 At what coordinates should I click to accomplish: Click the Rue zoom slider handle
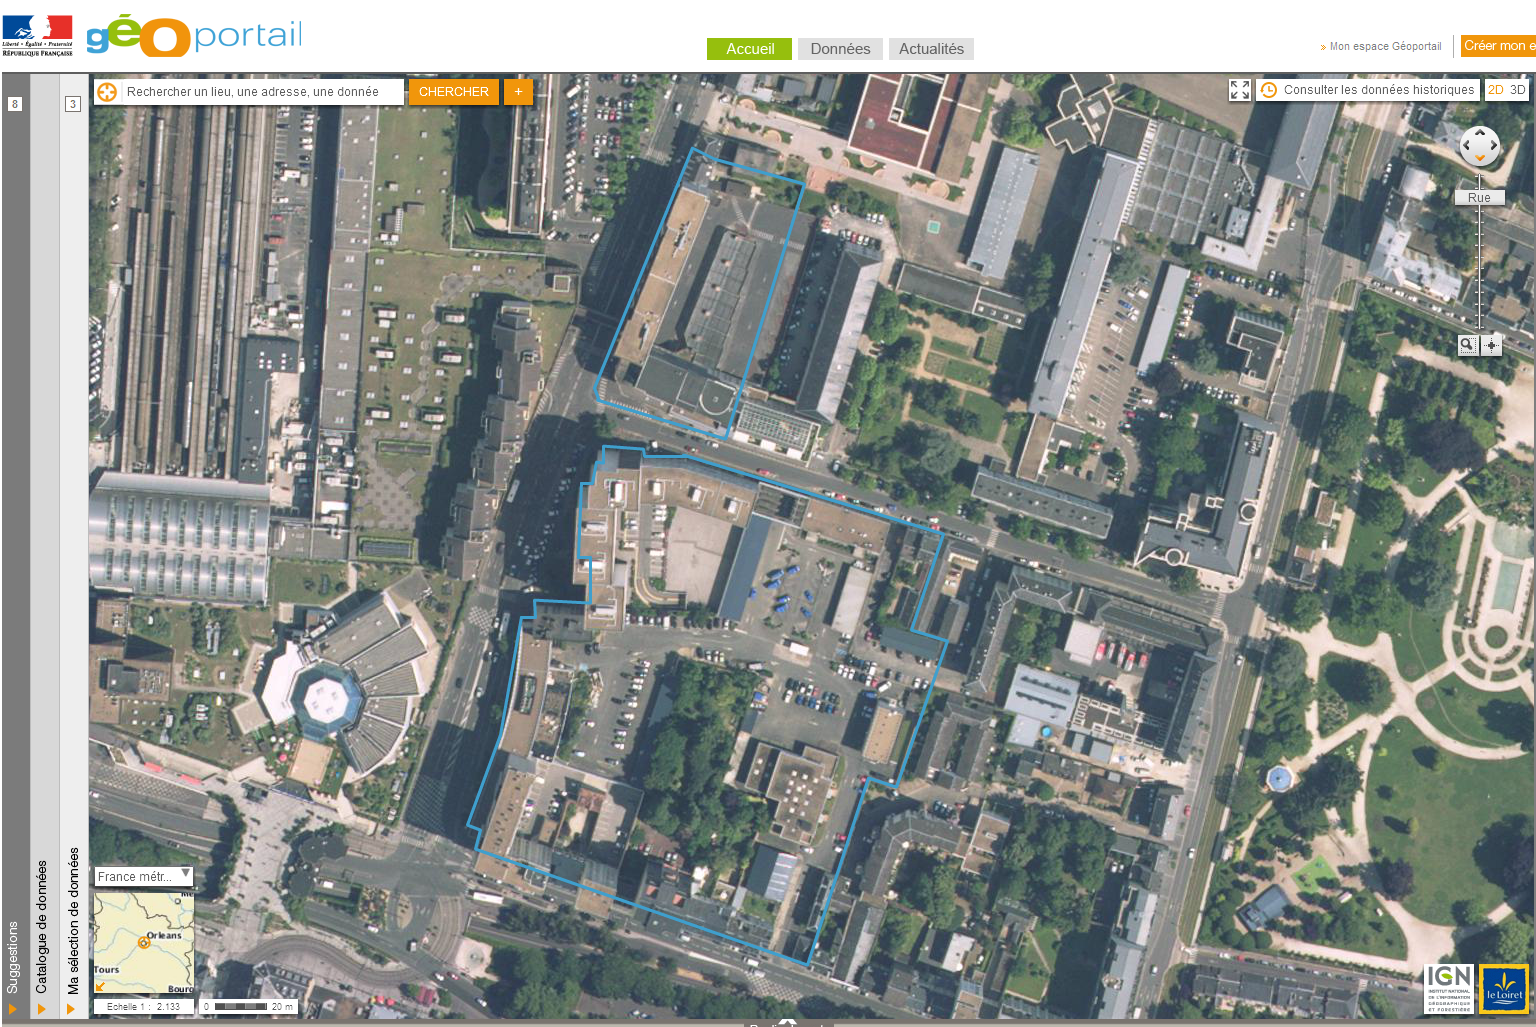point(1479,198)
